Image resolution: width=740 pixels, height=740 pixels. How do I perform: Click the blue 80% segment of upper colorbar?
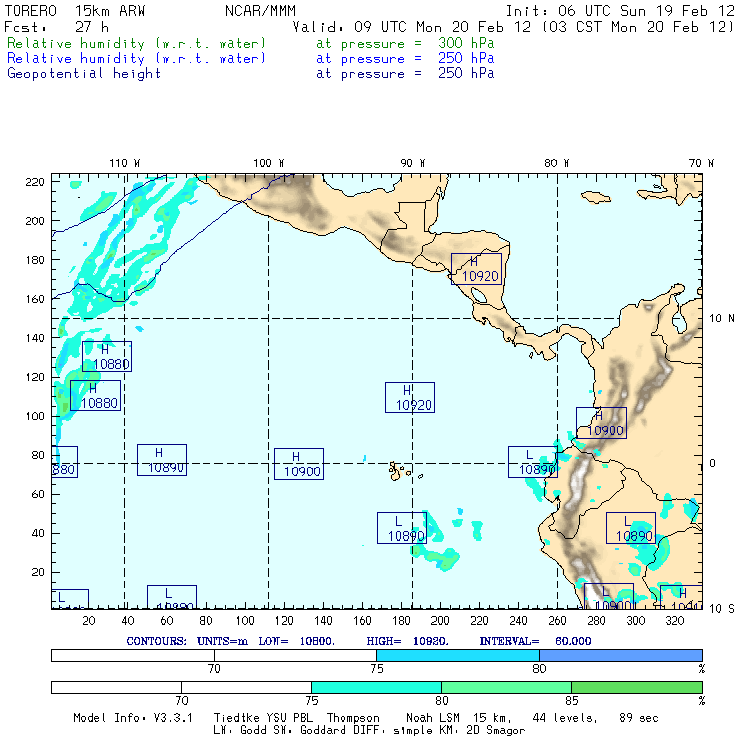620,654
